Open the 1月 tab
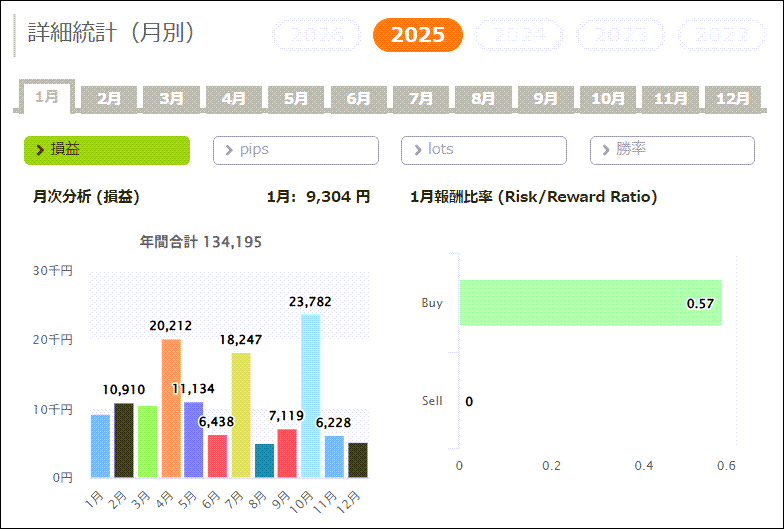 click(x=47, y=97)
